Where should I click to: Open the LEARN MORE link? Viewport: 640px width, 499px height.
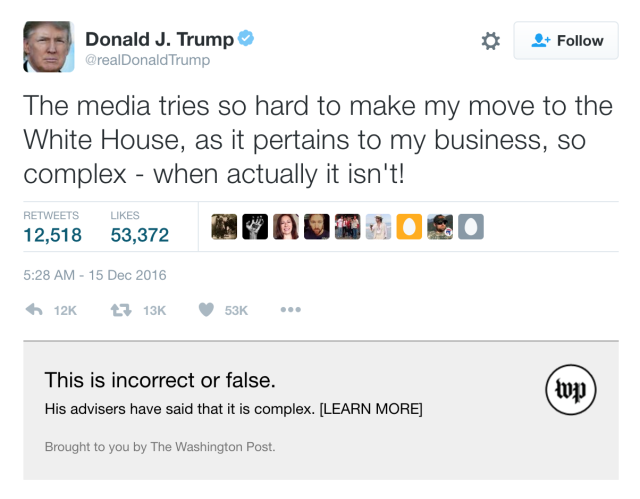(x=371, y=409)
